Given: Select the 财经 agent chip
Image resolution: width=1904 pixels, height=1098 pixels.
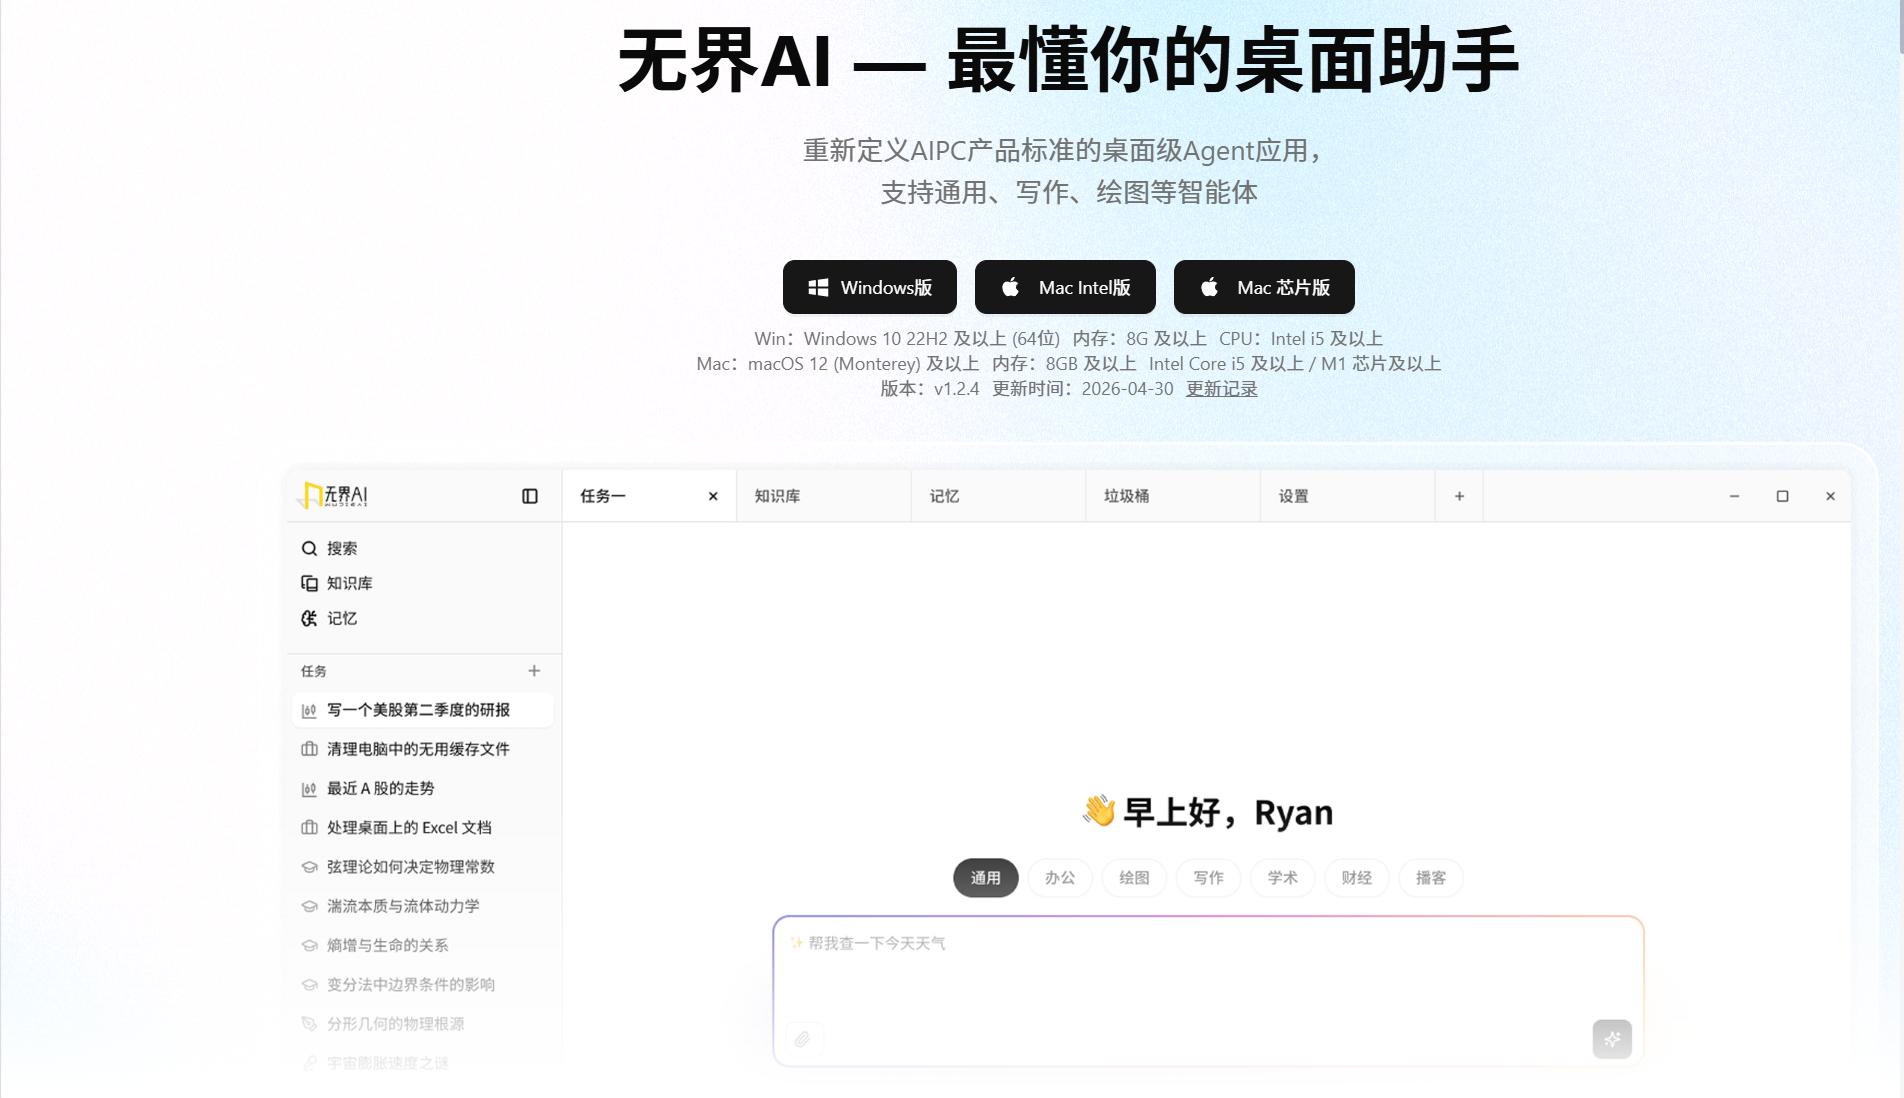Looking at the screenshot, I should click(1357, 878).
